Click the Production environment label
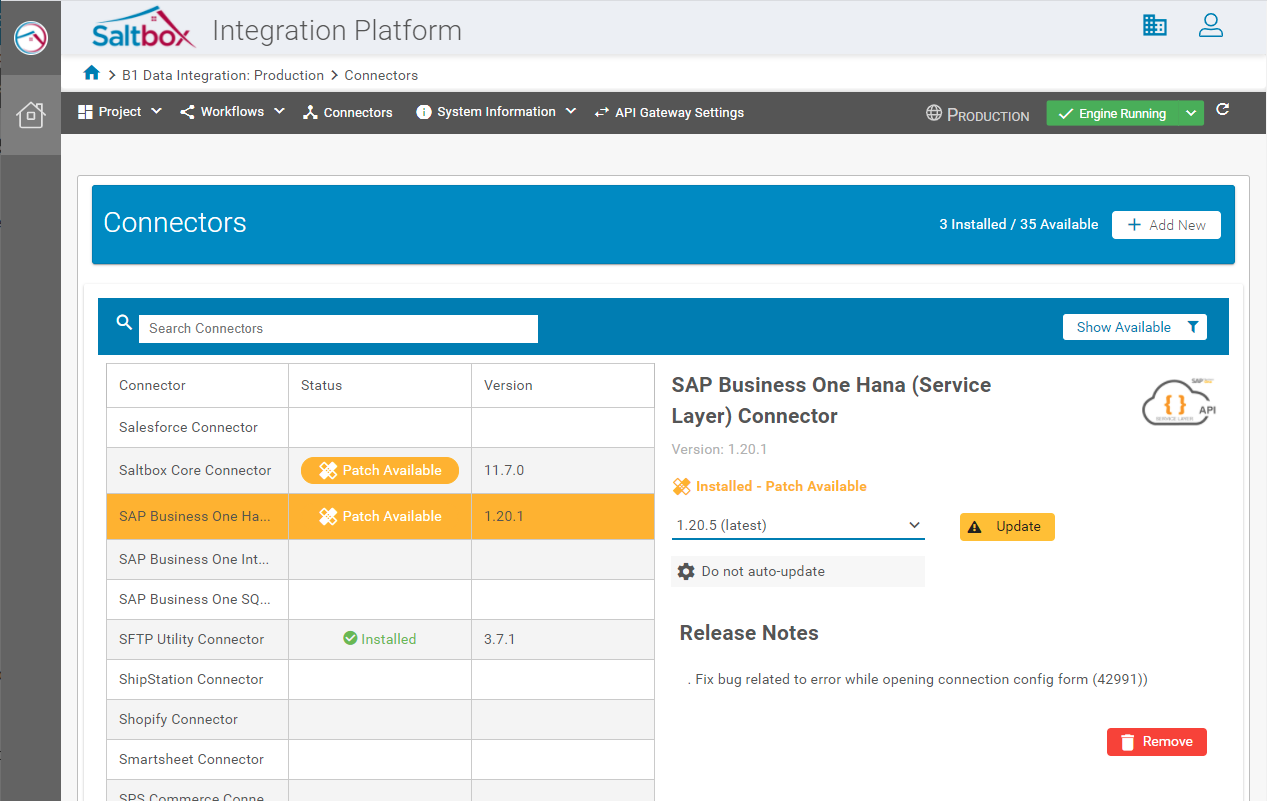The width and height of the screenshot is (1267, 801). (988, 115)
